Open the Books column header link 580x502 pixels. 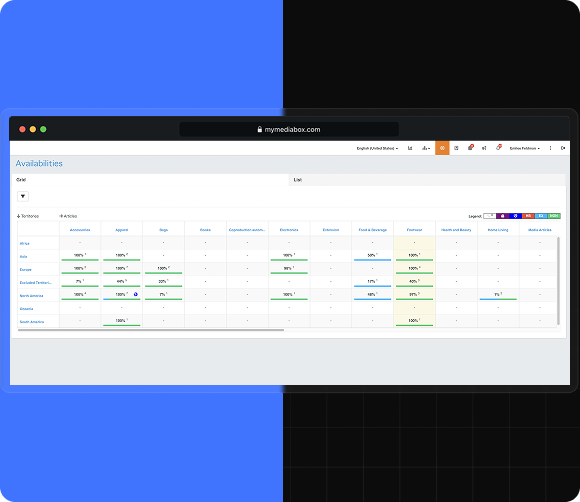click(x=205, y=230)
